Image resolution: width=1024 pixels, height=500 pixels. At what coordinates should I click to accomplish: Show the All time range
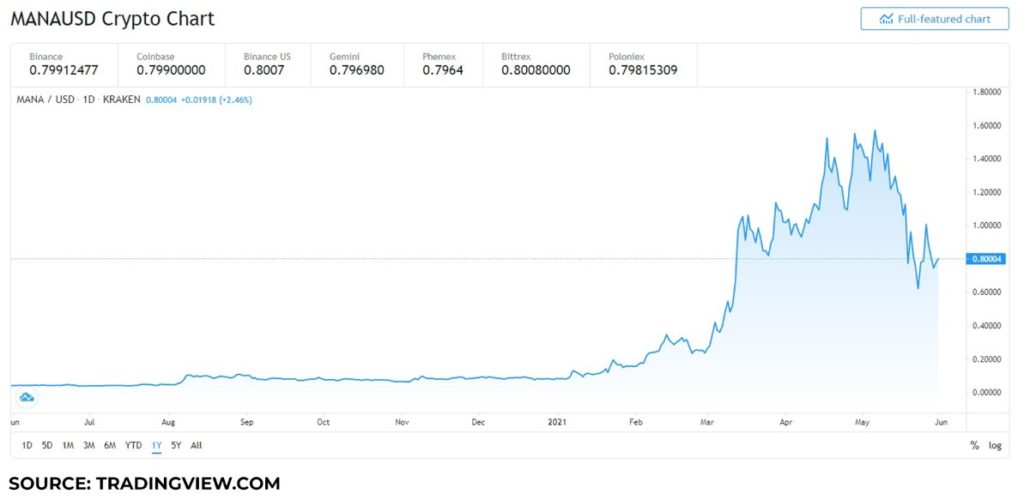click(196, 445)
